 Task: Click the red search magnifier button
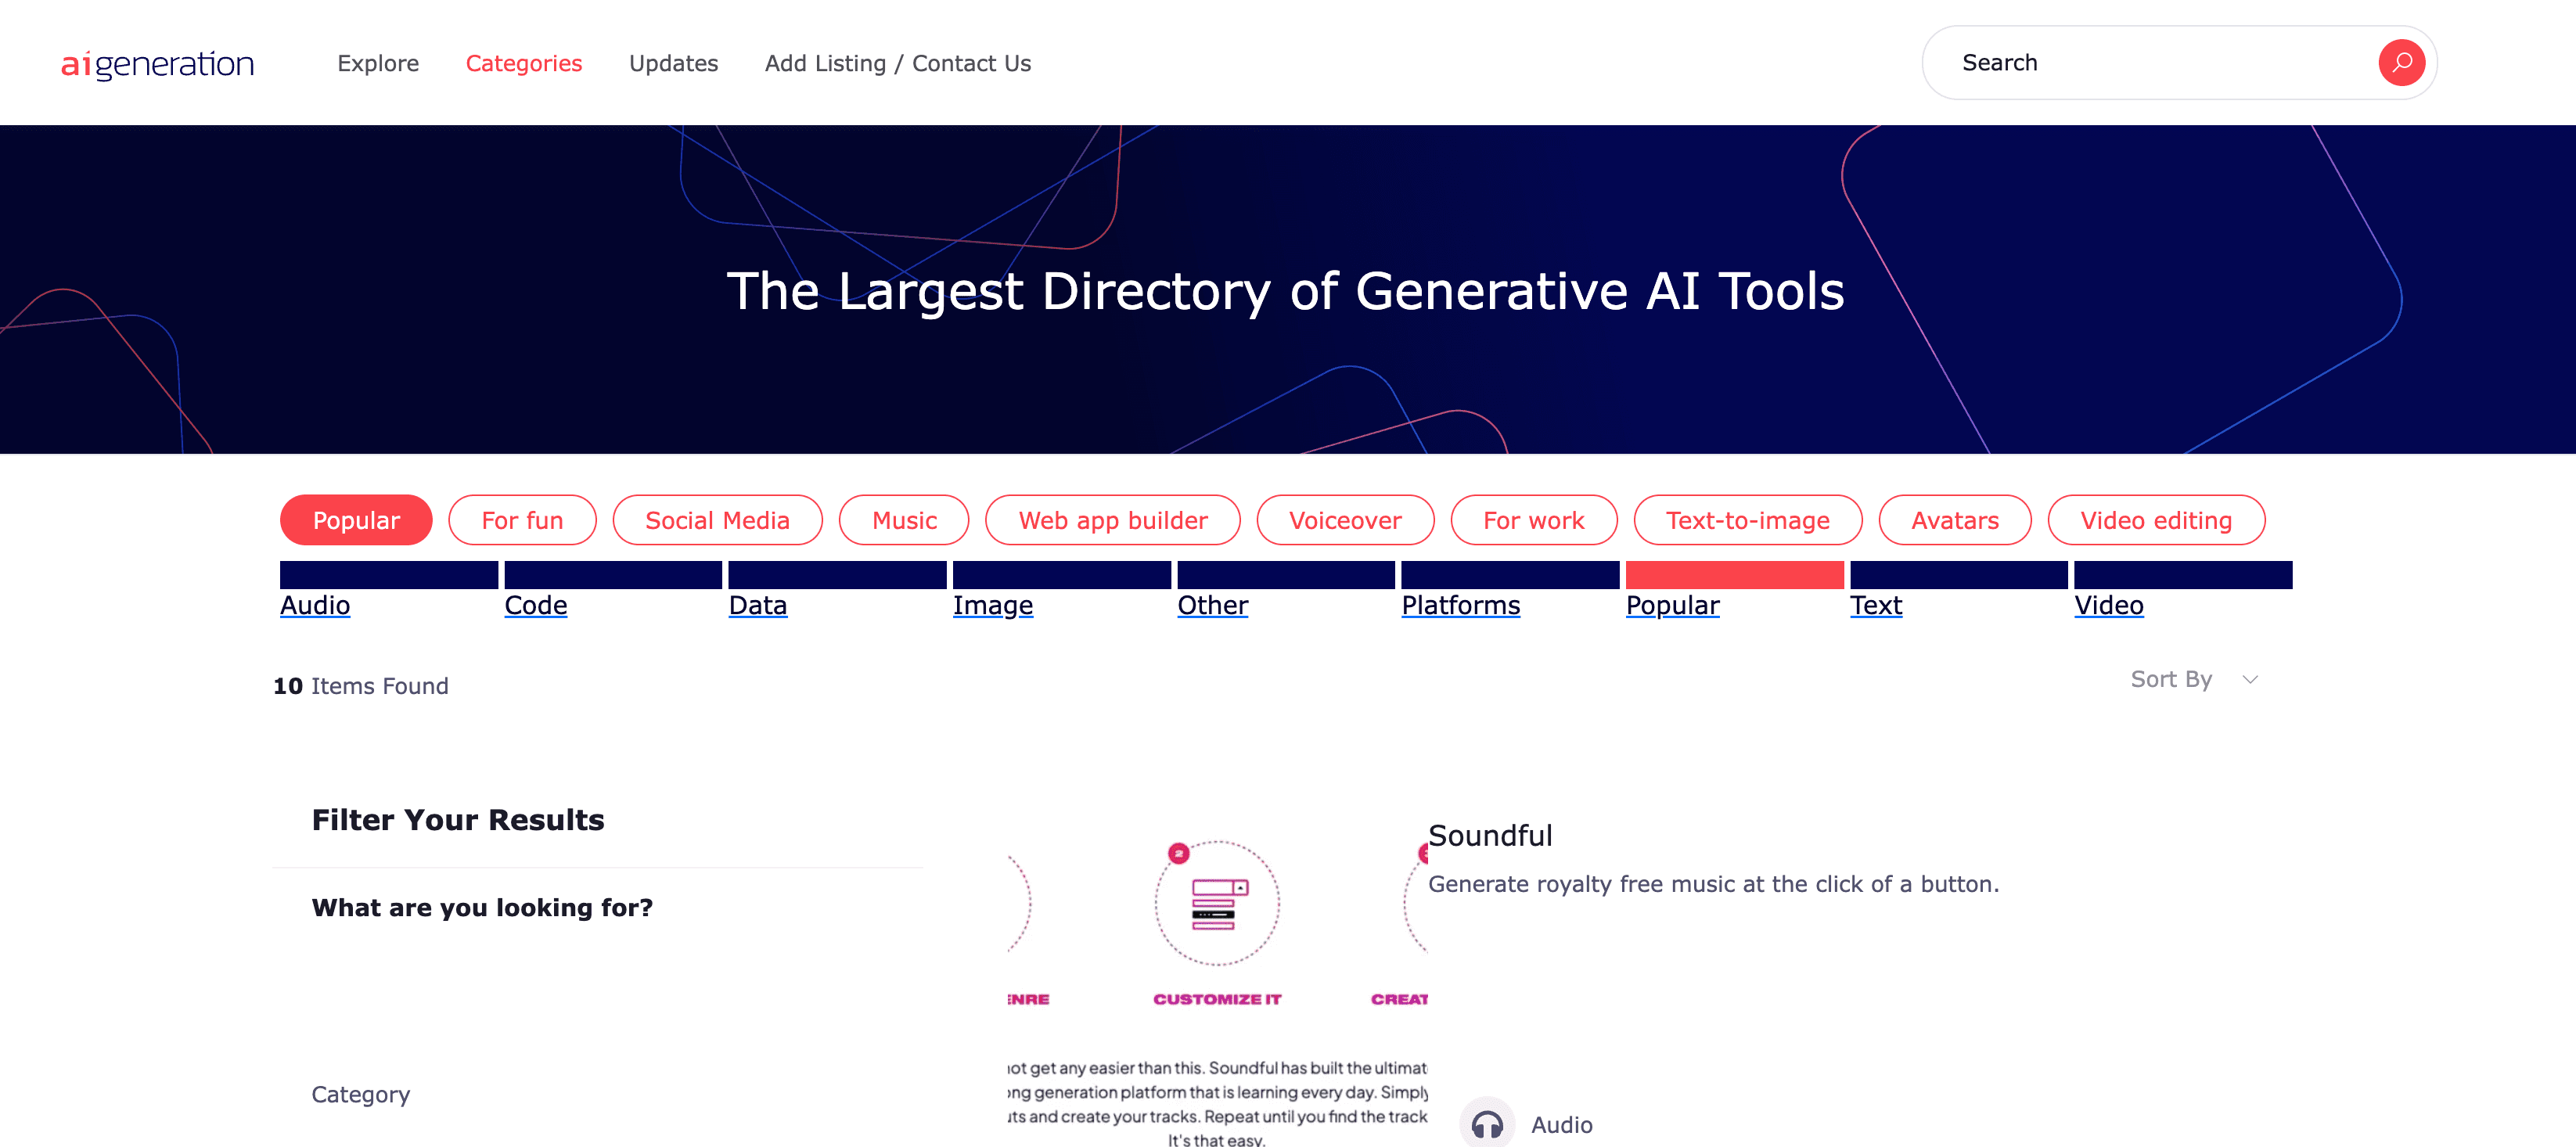coord(2401,63)
